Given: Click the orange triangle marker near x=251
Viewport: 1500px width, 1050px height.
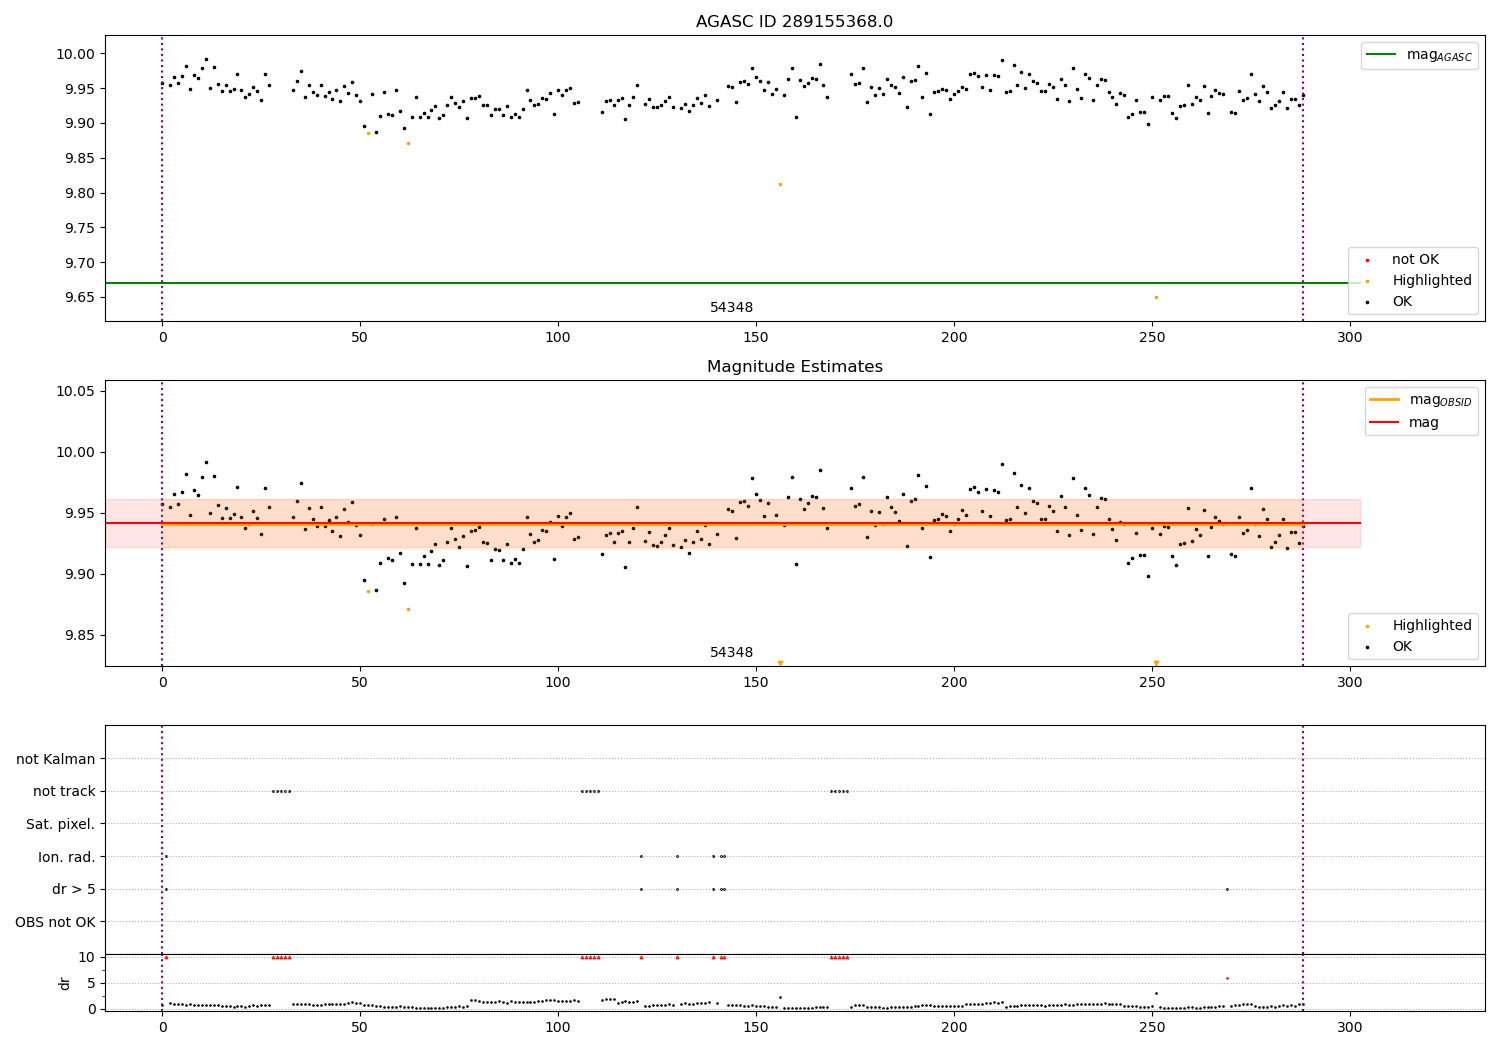Looking at the screenshot, I should click(1156, 663).
